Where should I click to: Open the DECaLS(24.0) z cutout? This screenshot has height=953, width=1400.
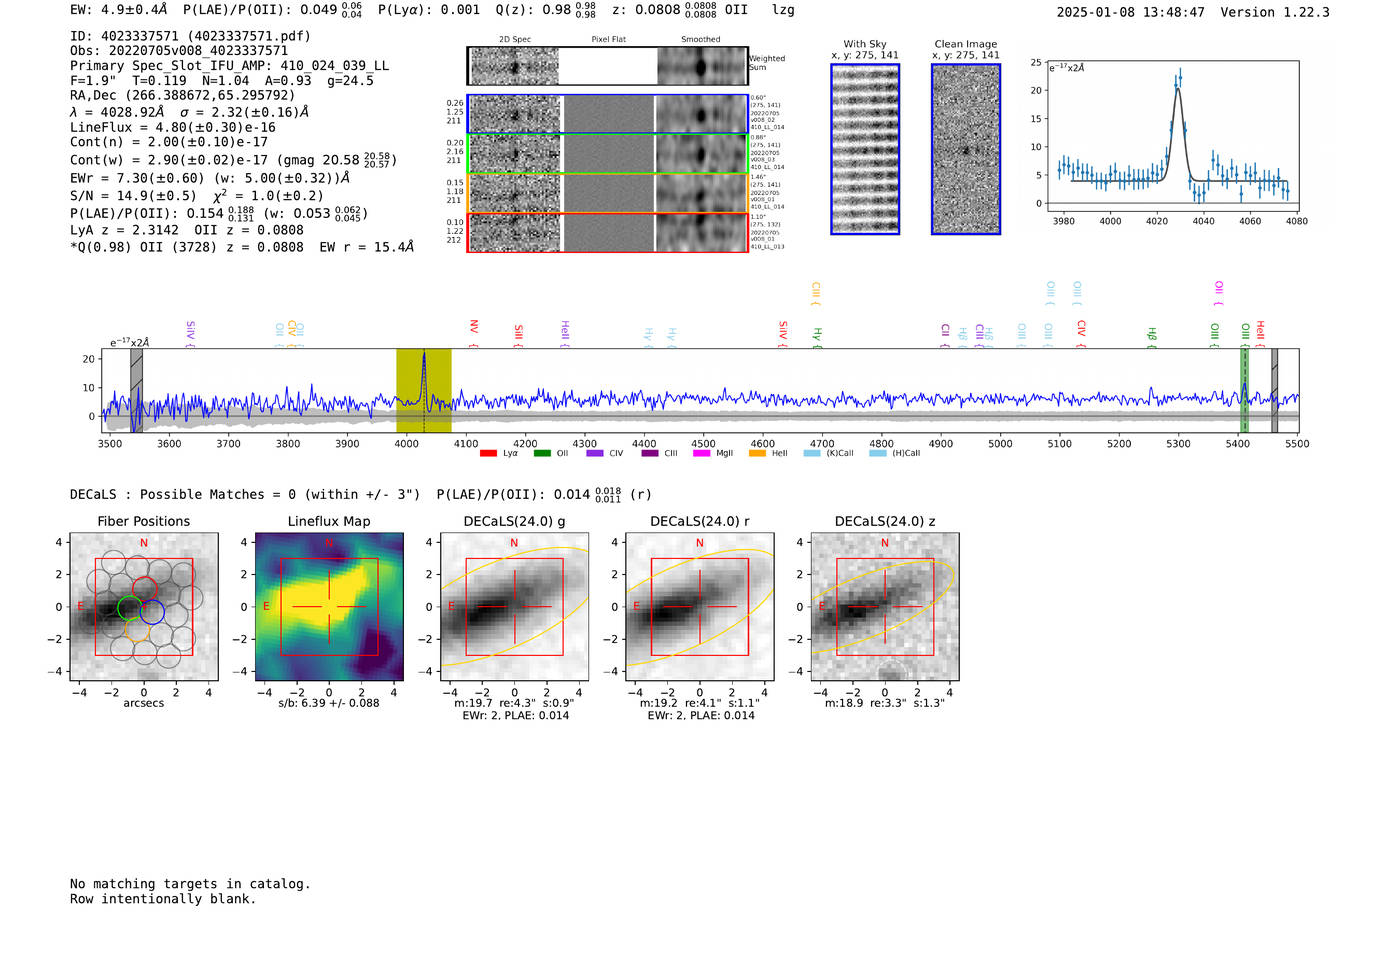885,607
